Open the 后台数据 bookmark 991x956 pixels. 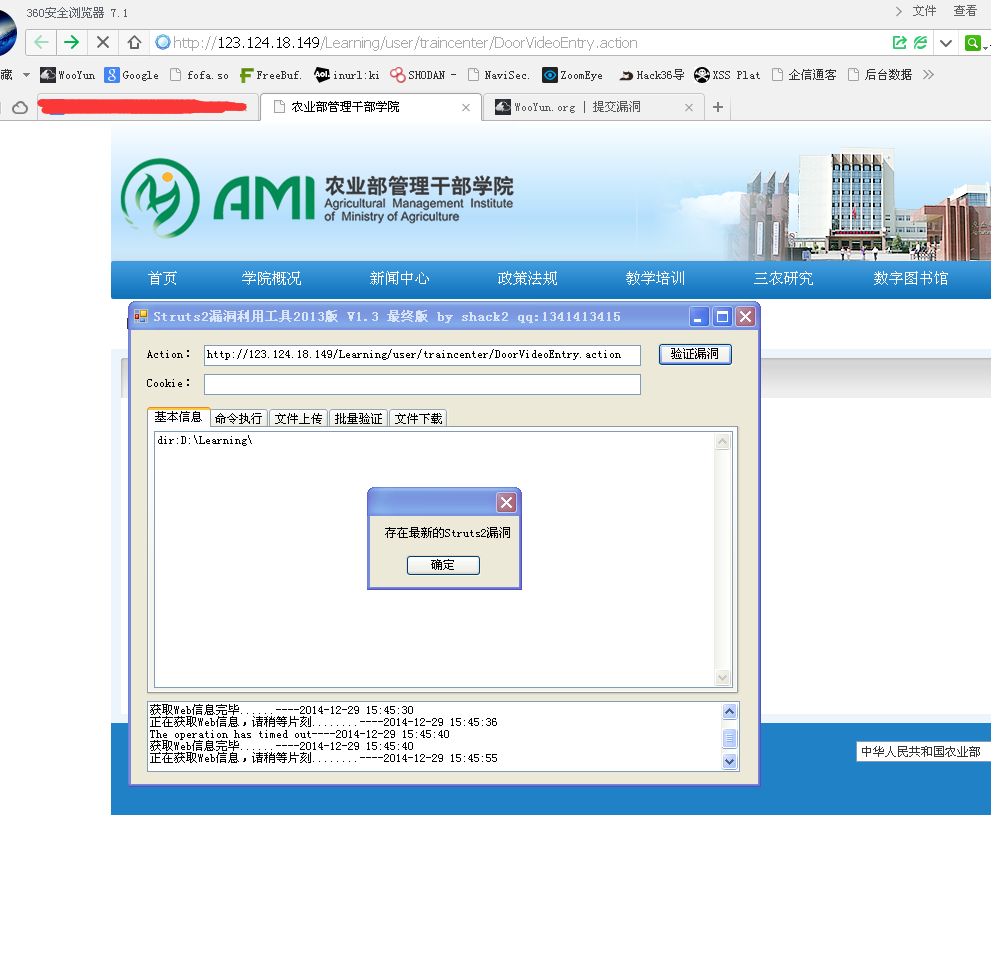coord(880,75)
